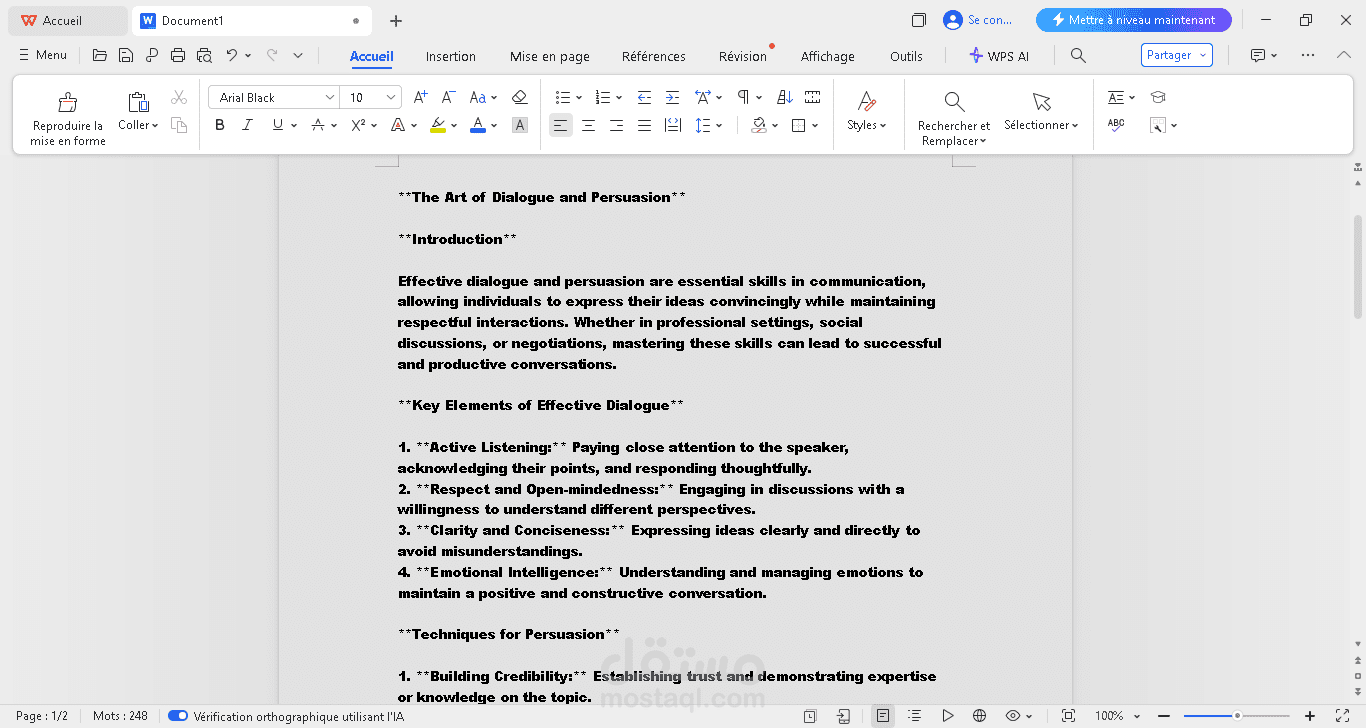This screenshot has width=1366, height=728.
Task: Click the blue font color swatch
Action: 478,125
